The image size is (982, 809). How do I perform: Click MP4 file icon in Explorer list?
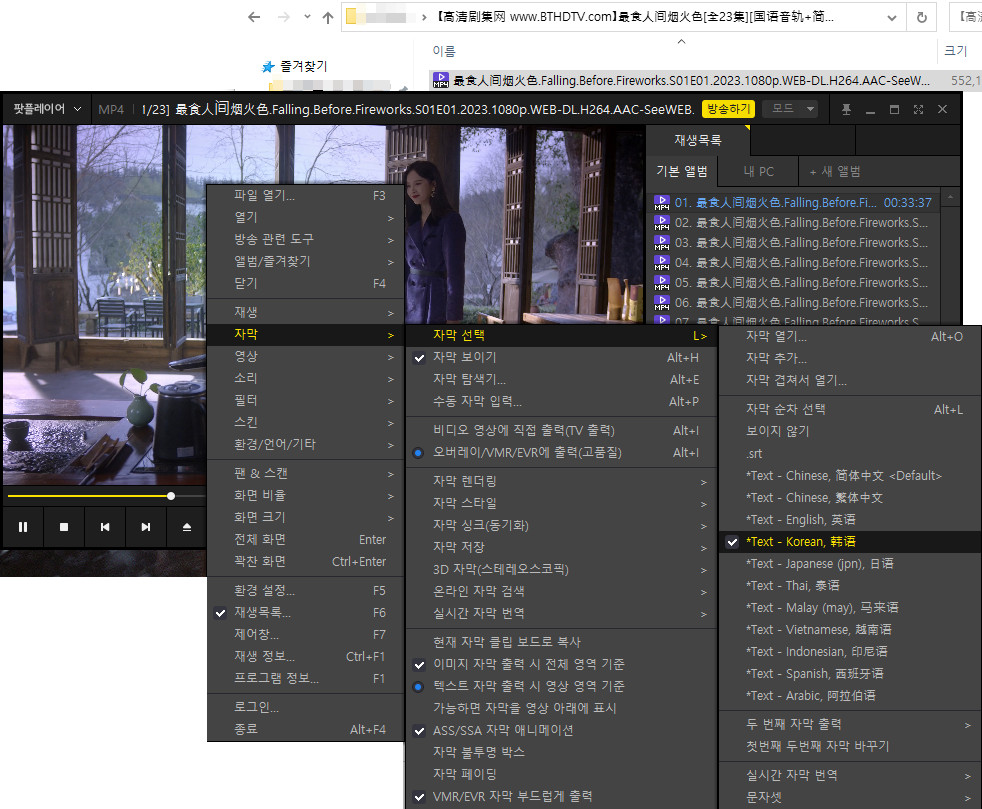pyautogui.click(x=440, y=80)
